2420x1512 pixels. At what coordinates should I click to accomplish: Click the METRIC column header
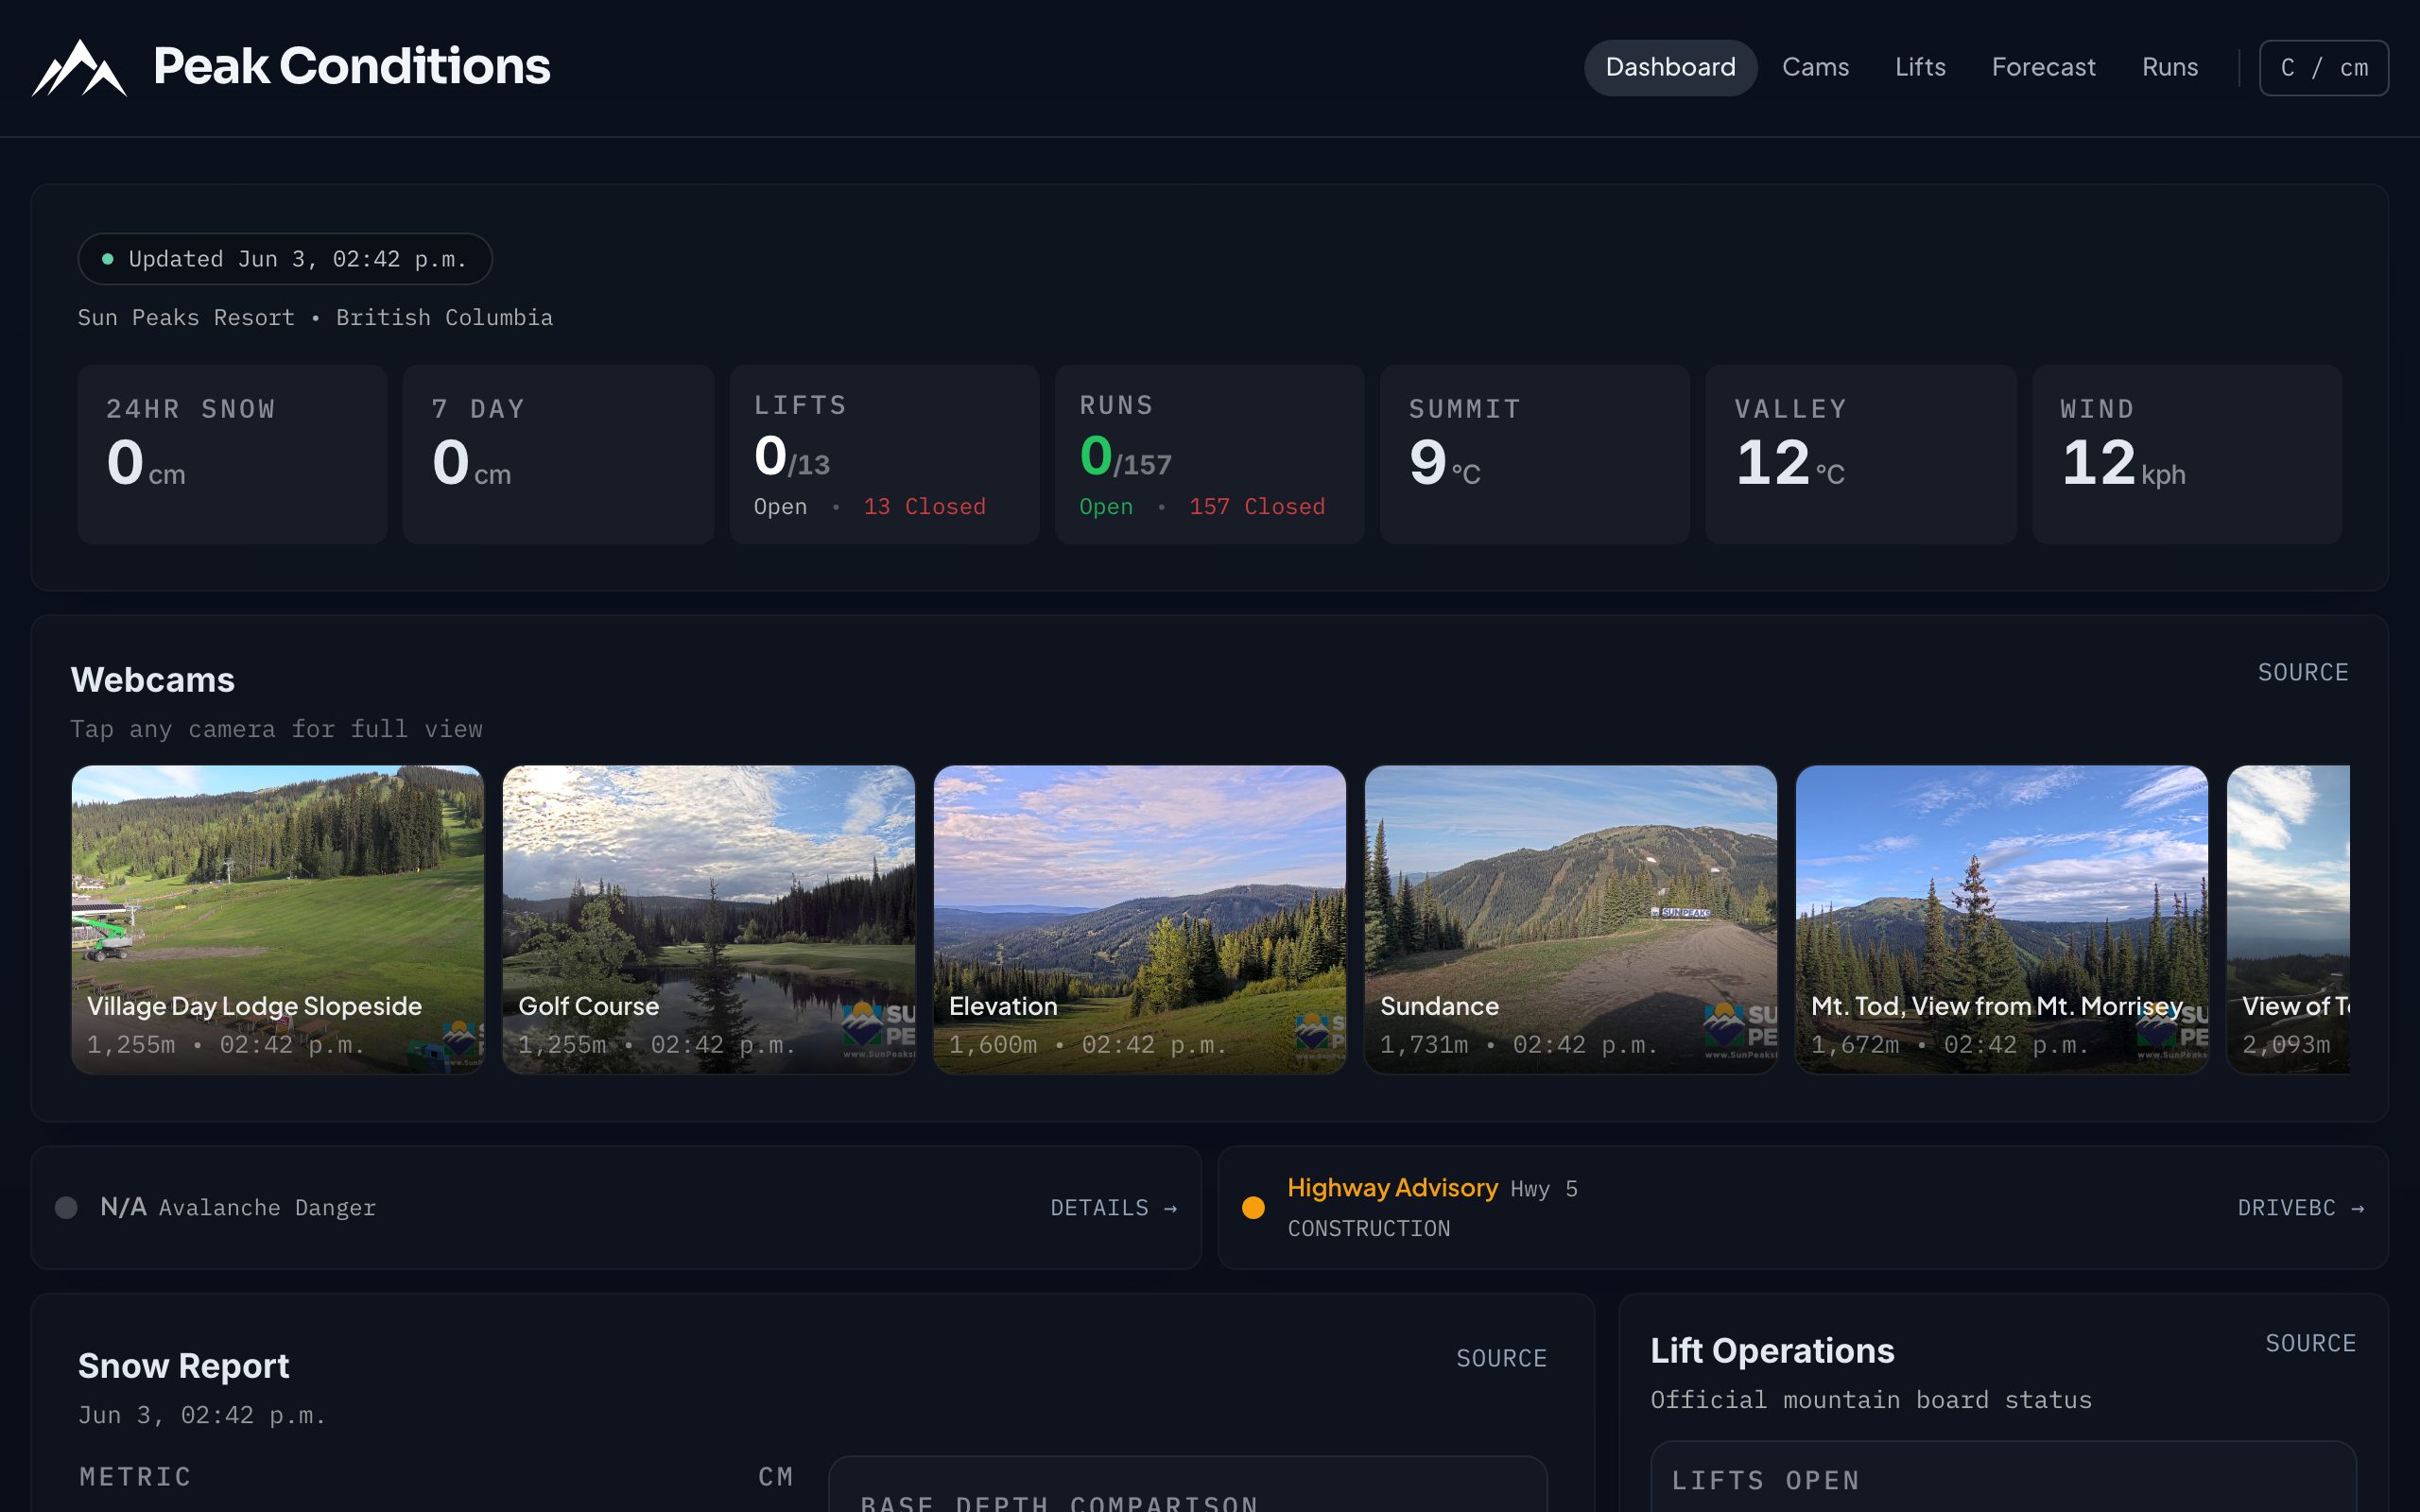coord(135,1477)
